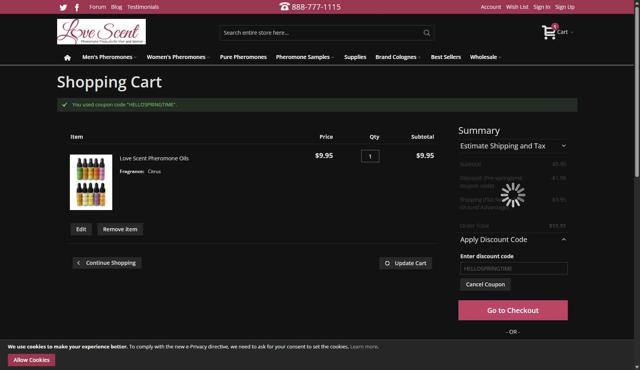Click the Love Scent Pheromone Oils thumbnail
The image size is (640, 370).
click(x=91, y=182)
